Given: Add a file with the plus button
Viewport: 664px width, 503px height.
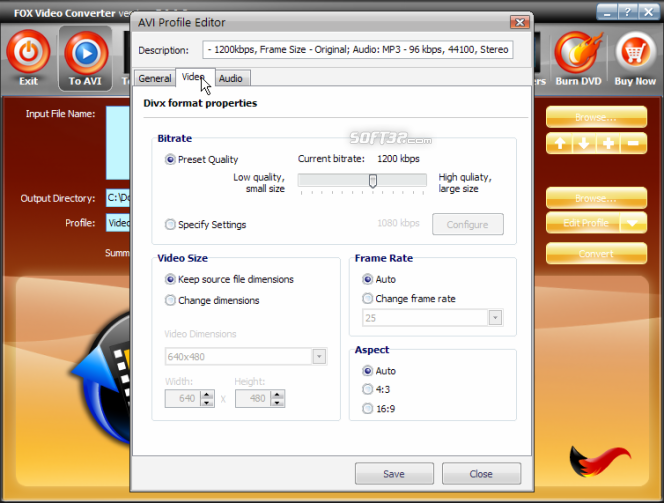Looking at the screenshot, I should point(608,144).
